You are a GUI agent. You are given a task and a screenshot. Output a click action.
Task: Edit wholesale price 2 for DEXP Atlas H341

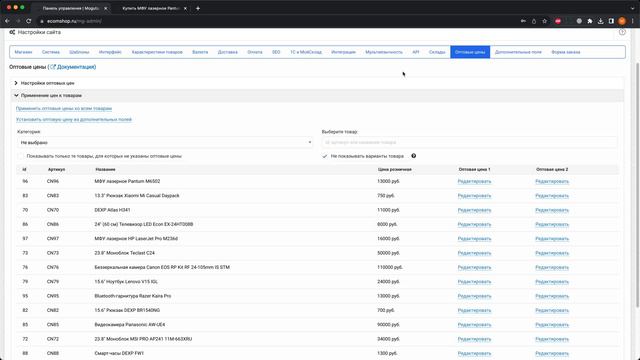[x=552, y=210]
